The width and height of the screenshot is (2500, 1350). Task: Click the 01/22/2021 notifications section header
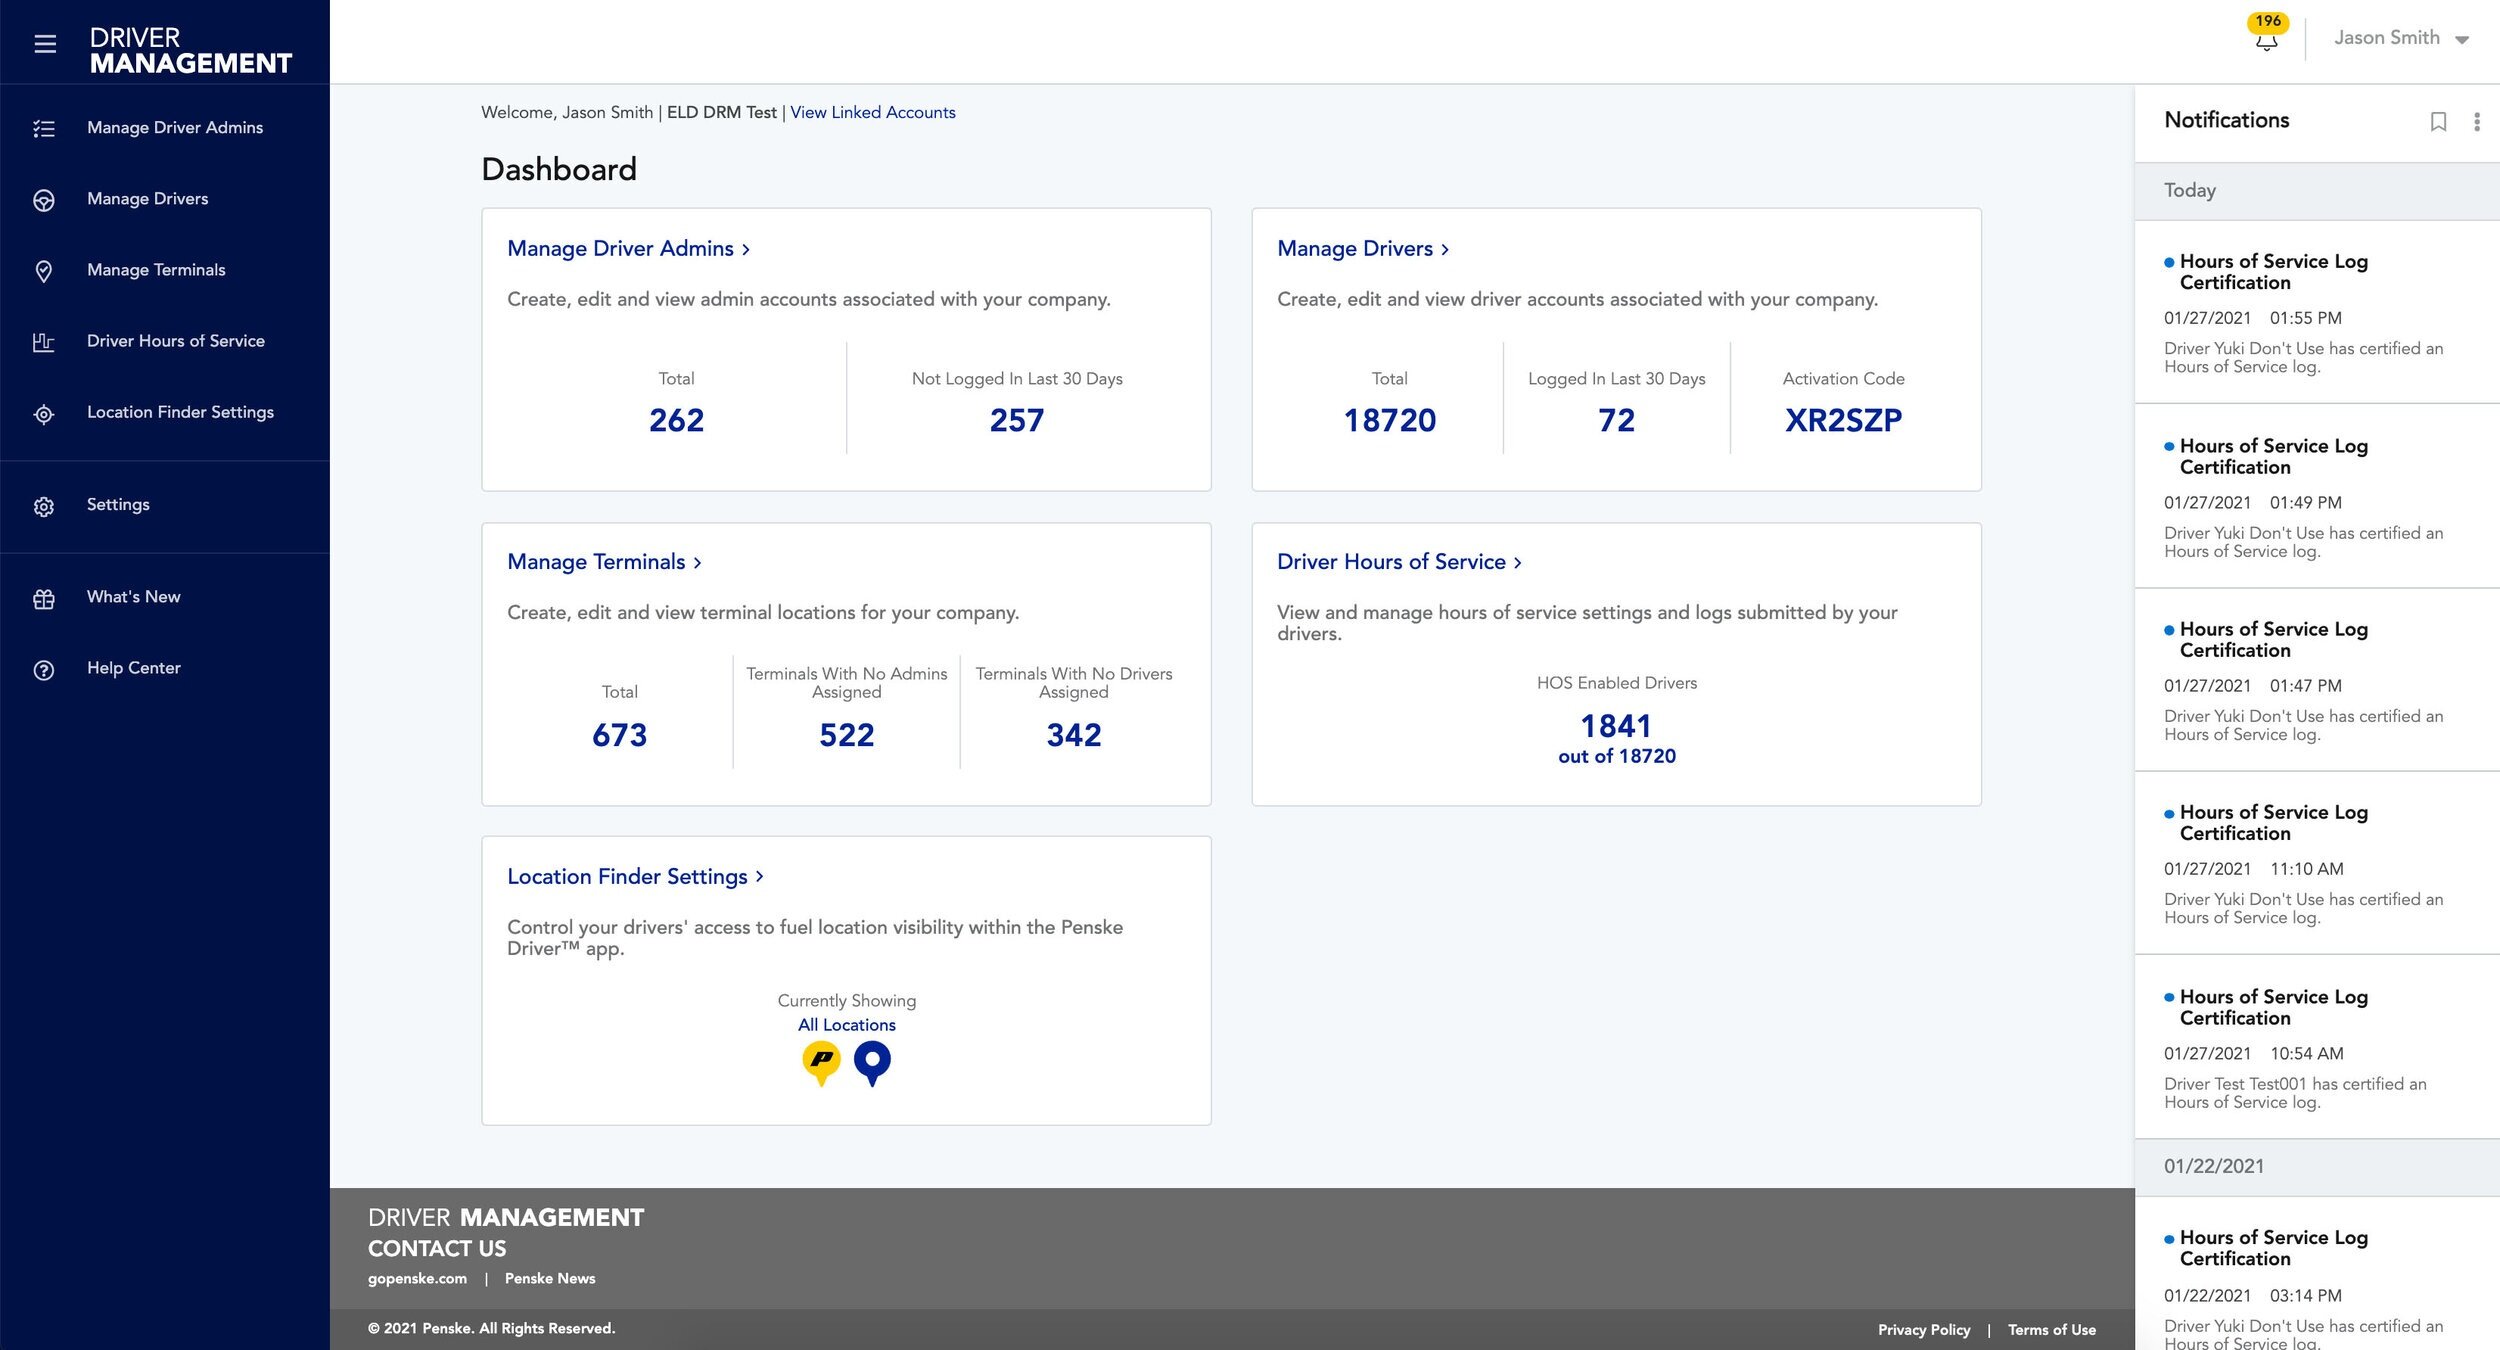[x=2317, y=1167]
